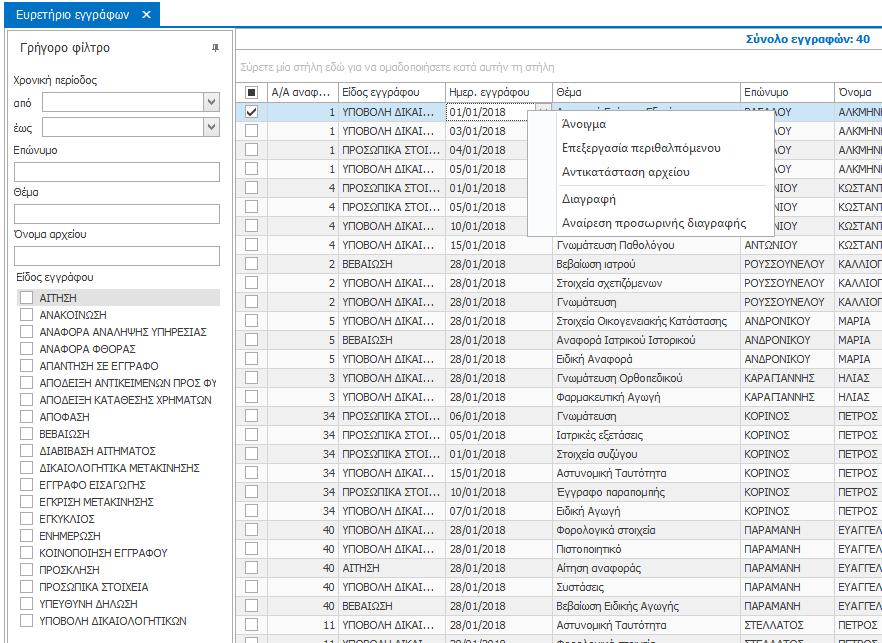Enable ΔΙΚΑΙΟΛΟΓΗΤΙΚΑ ΜΕΤΑΚΙΝΗΣΗΣ filter
This screenshot has width=882, height=643.
pos(26,468)
